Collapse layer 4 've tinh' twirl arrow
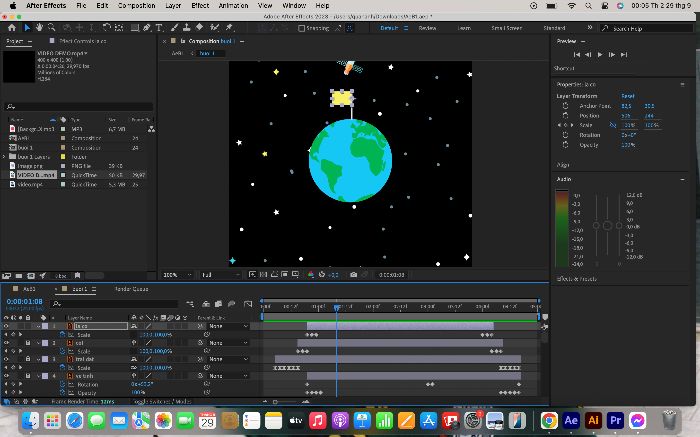This screenshot has height=437, width=700. click(38, 376)
